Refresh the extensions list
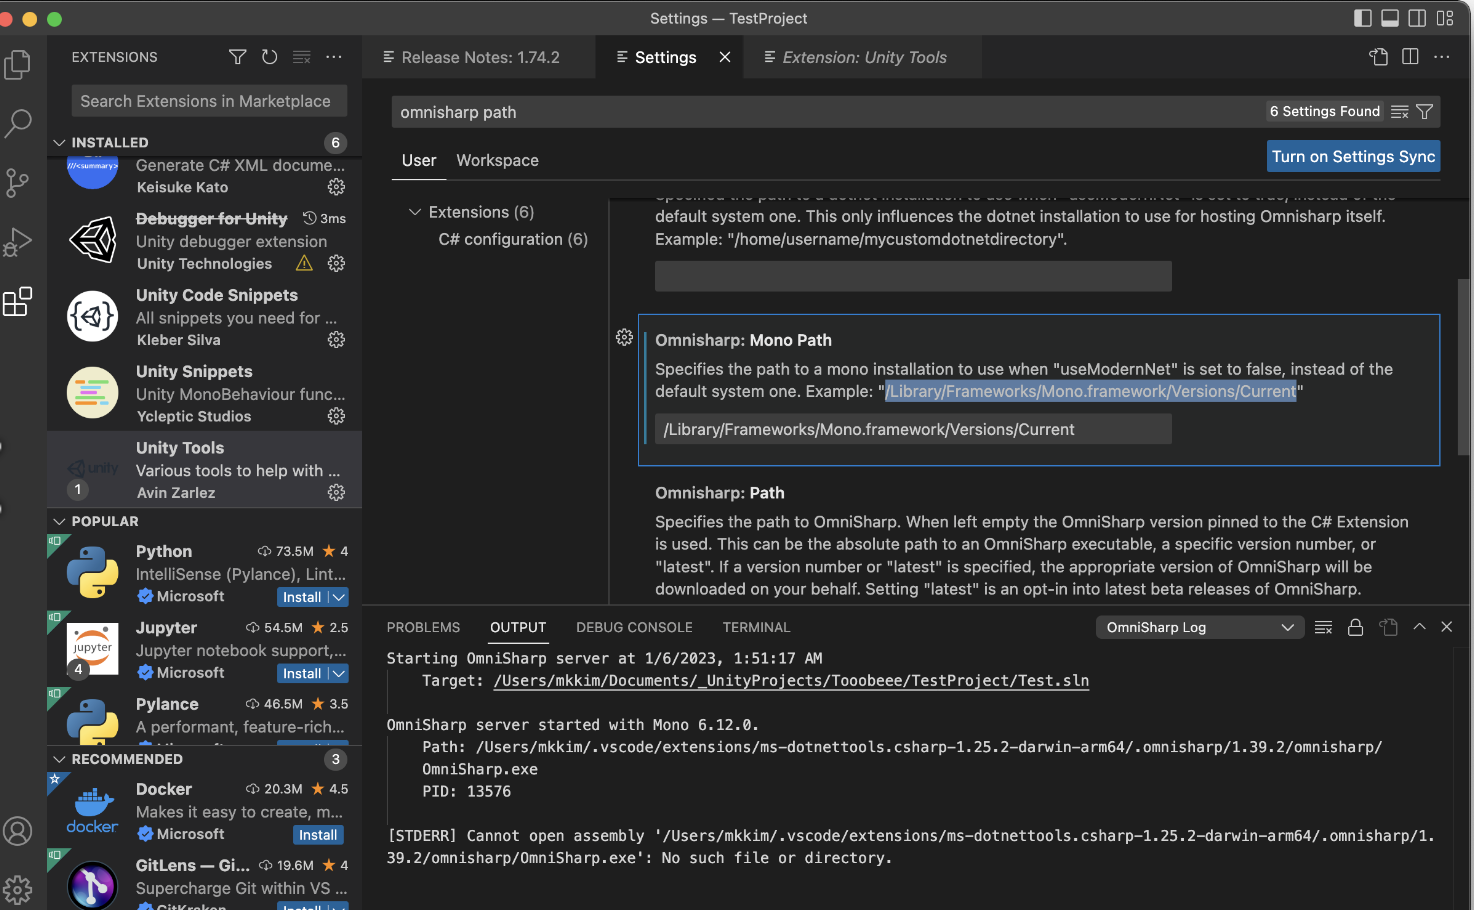This screenshot has width=1474, height=910. [x=269, y=57]
